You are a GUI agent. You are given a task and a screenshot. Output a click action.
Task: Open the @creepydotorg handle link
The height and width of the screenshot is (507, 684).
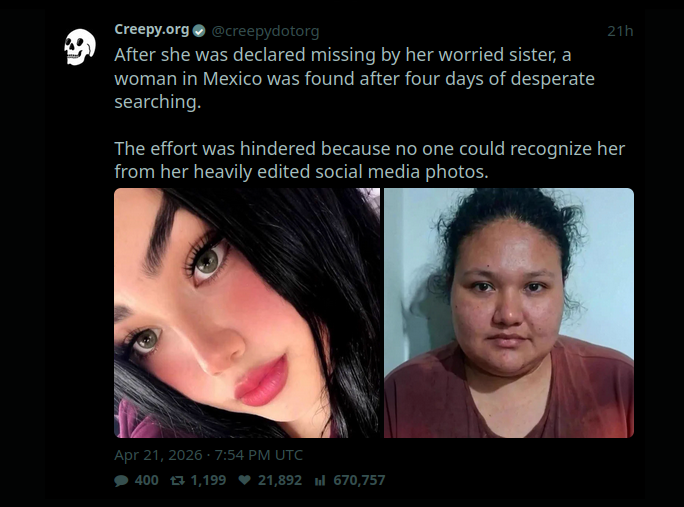point(265,31)
